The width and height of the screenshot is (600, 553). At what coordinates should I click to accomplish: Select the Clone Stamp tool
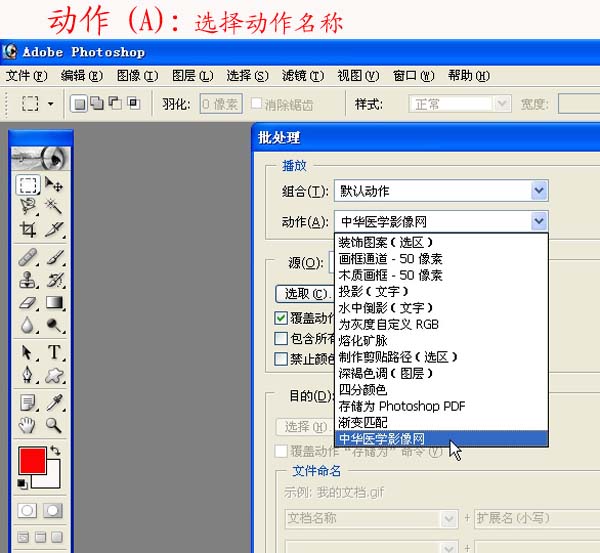tap(28, 279)
